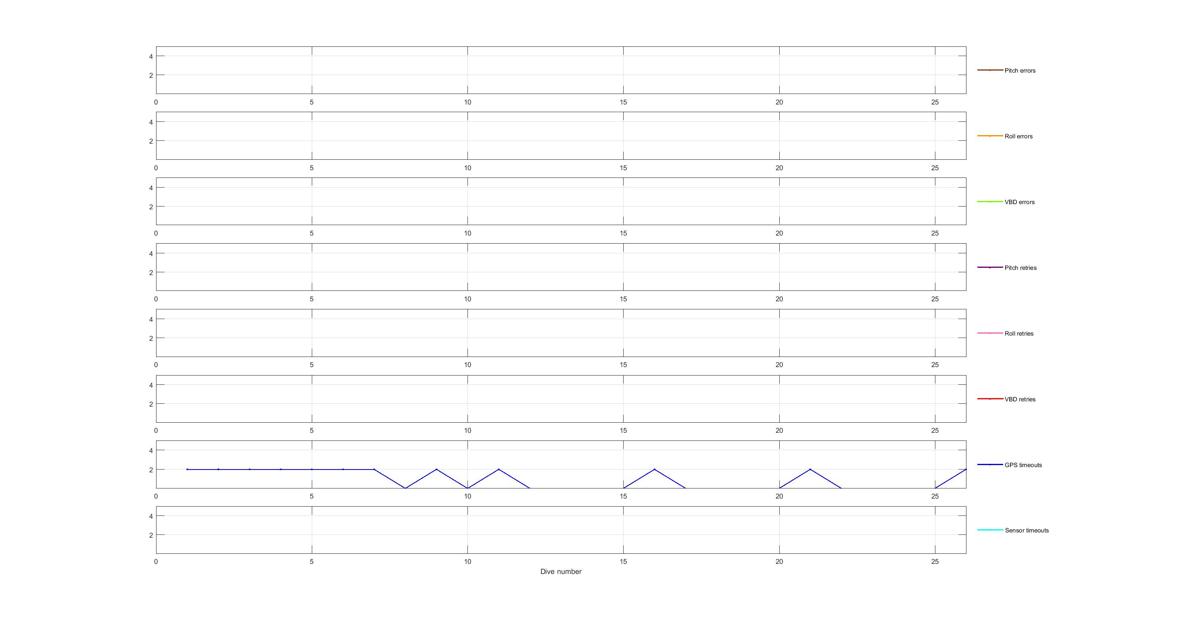
Task: Click the GPS timeouts legend label
Action: click(x=1023, y=465)
